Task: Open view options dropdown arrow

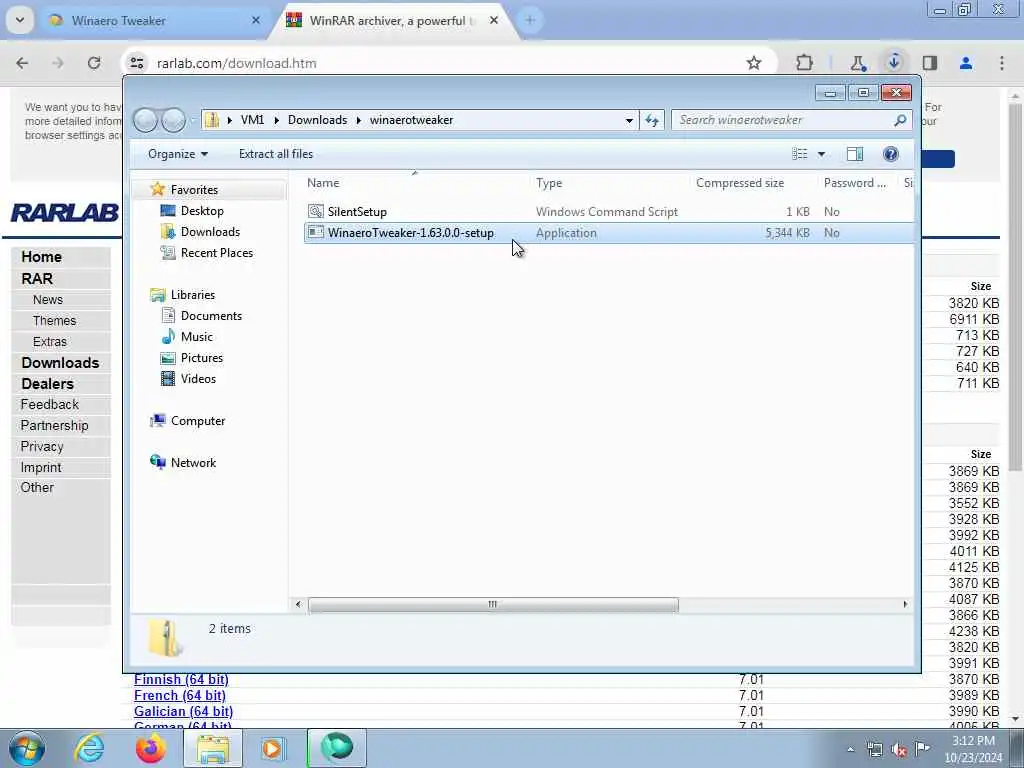Action: click(x=822, y=154)
